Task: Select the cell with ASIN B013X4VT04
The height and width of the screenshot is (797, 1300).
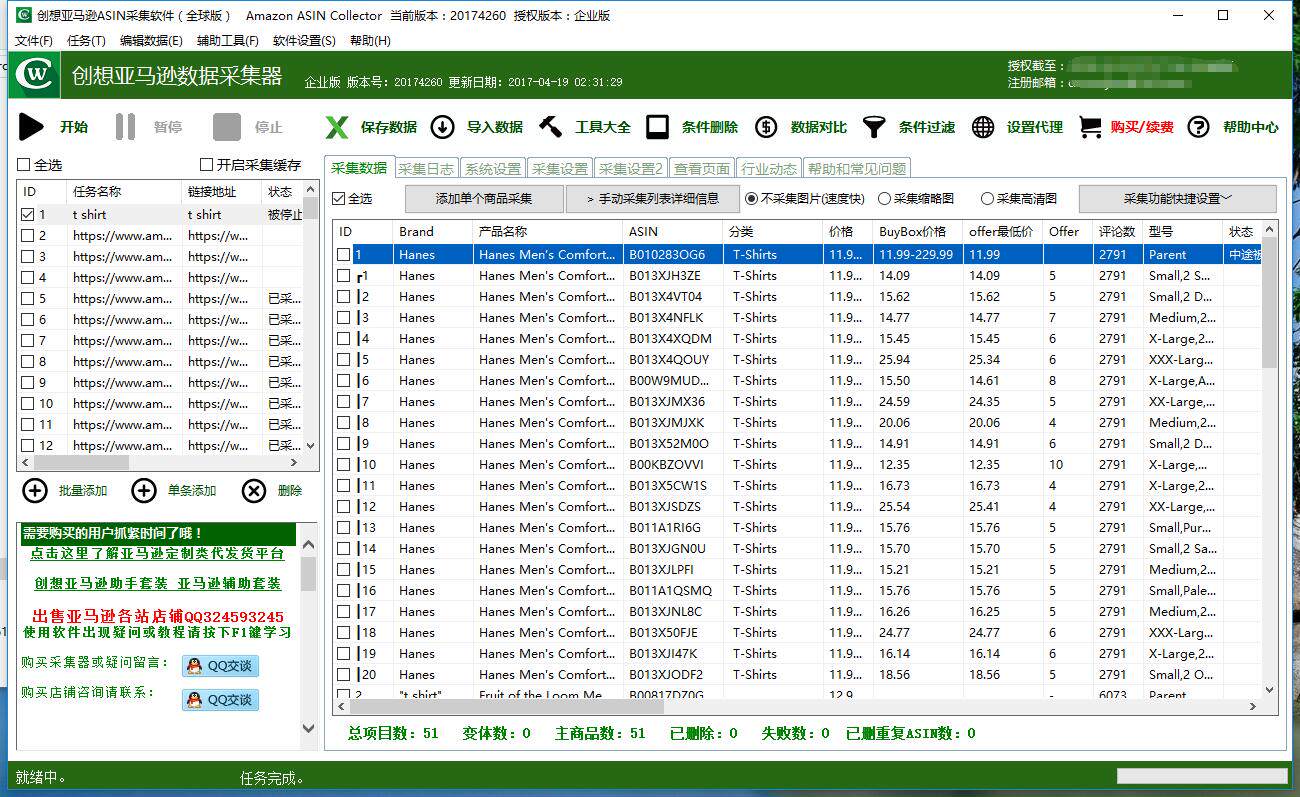Action: tap(673, 297)
